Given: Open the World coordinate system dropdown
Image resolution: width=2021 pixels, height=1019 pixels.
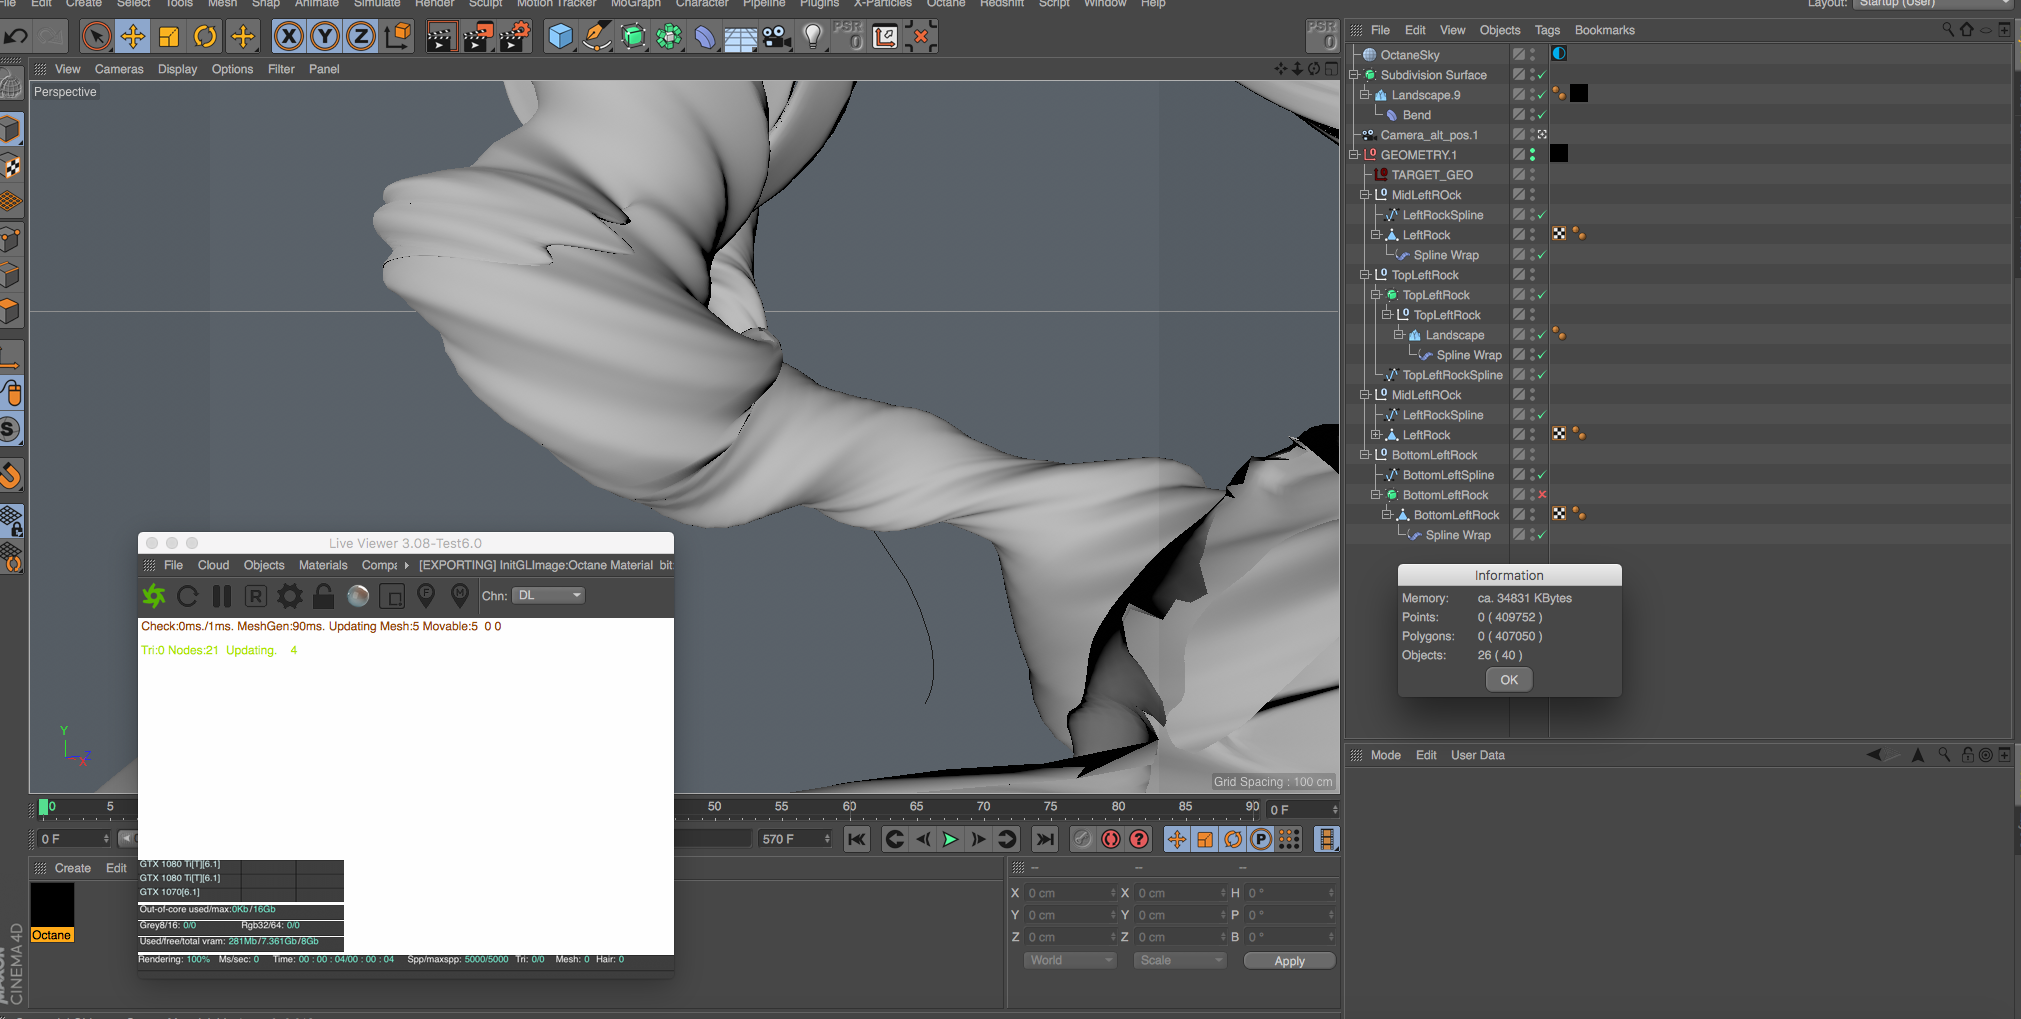Looking at the screenshot, I should point(1069,960).
